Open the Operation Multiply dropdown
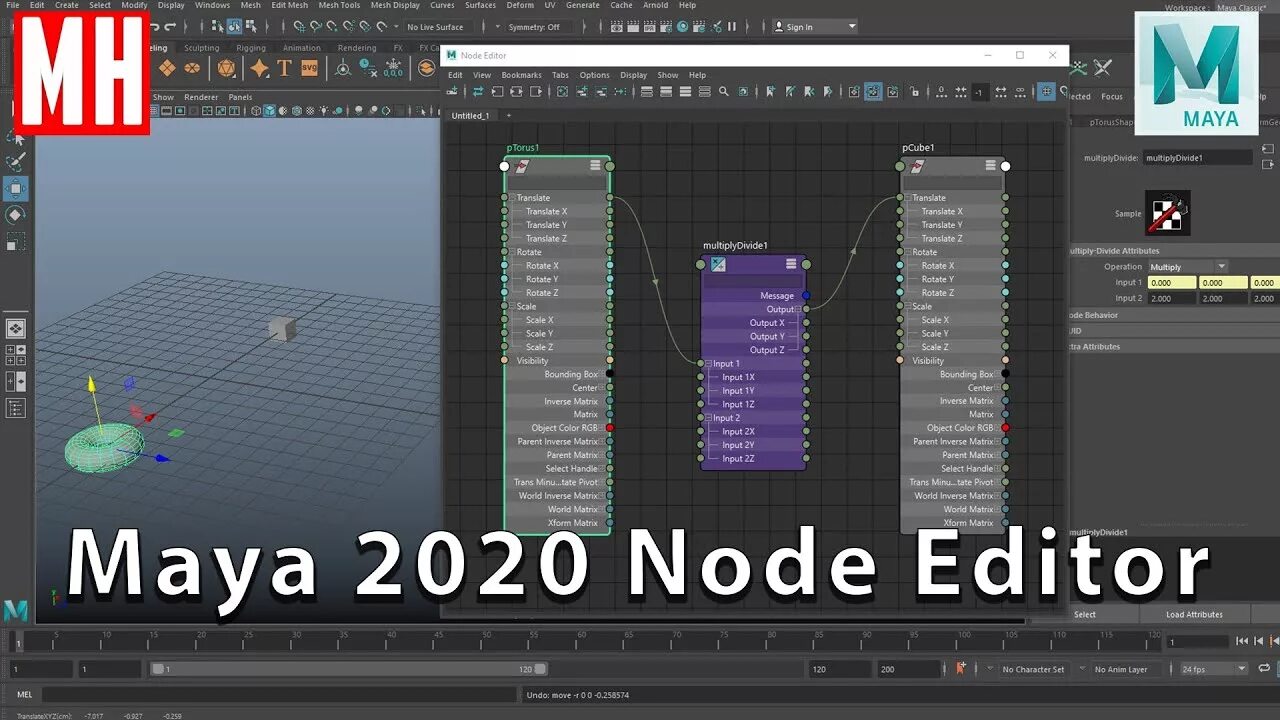This screenshot has width=1280, height=720. [x=1187, y=267]
